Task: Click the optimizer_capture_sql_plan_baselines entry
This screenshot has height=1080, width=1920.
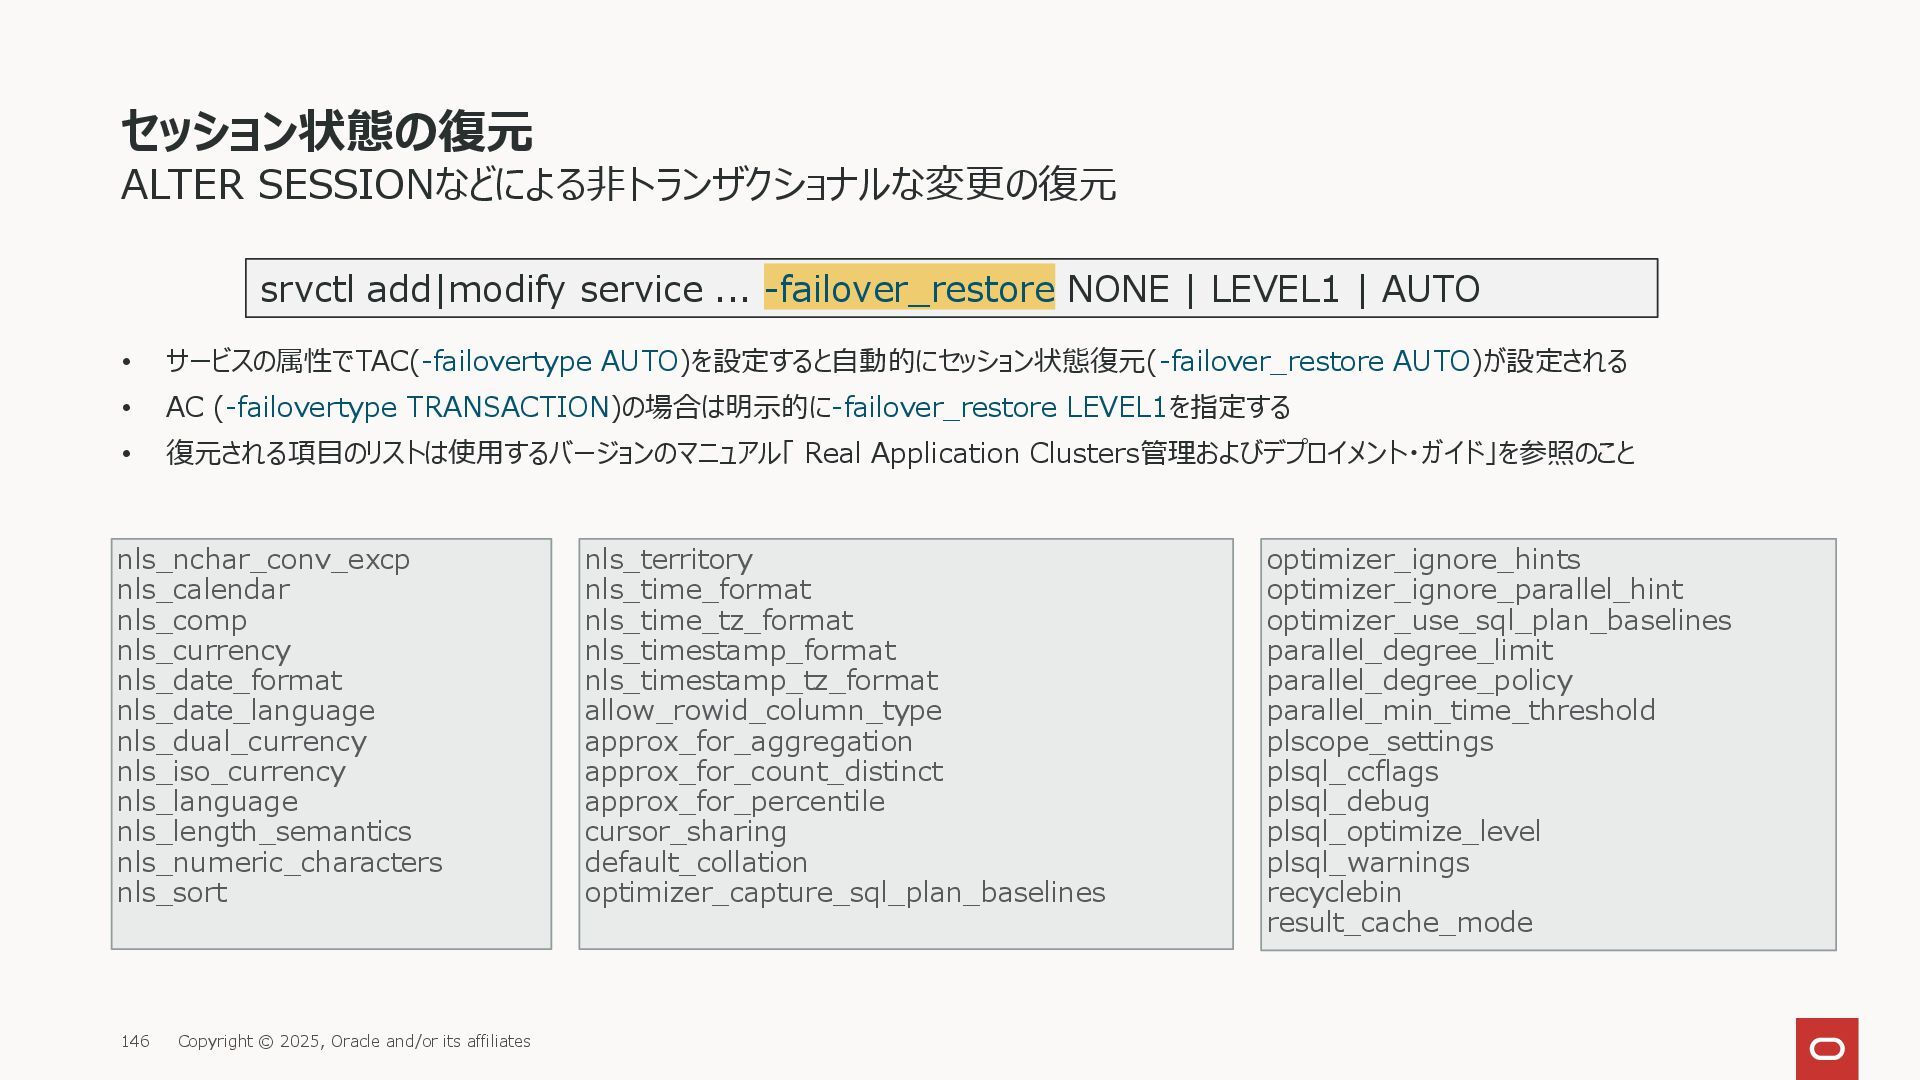Action: [845, 892]
